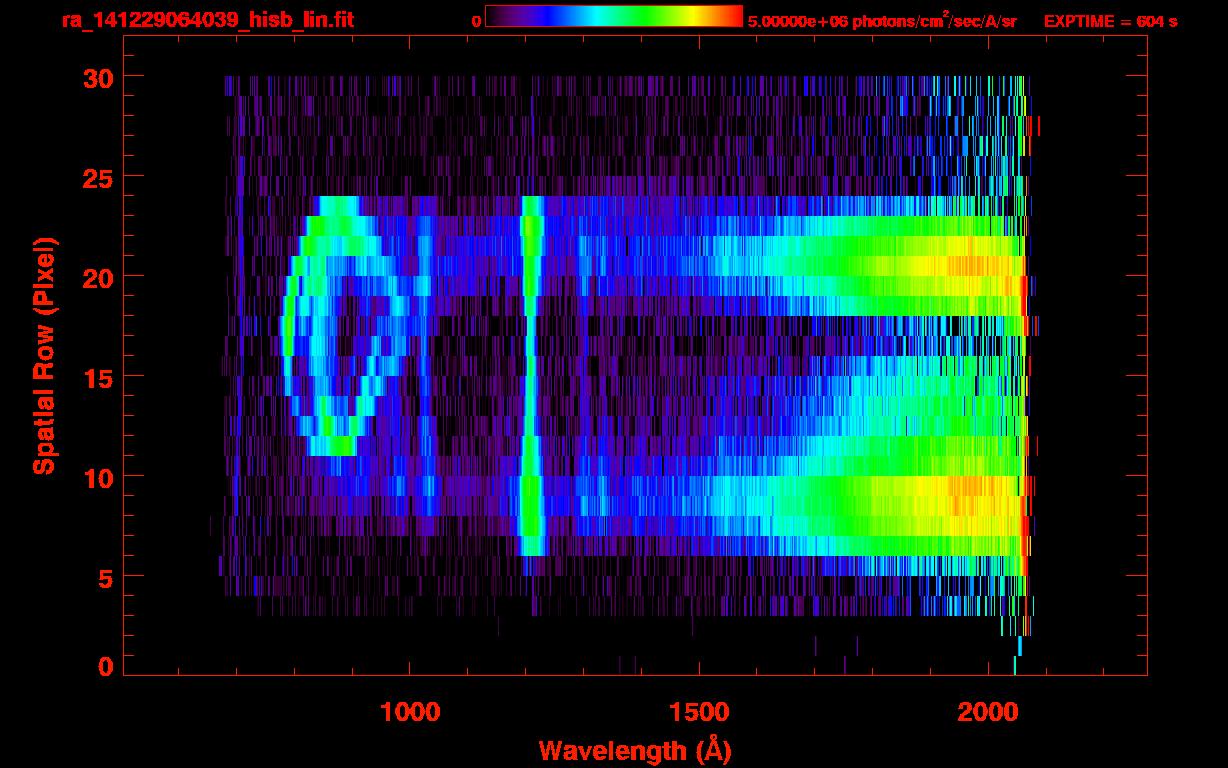Click the colorbar minimum value 0
Viewport: 1228px width, 768px height.
click(x=476, y=21)
